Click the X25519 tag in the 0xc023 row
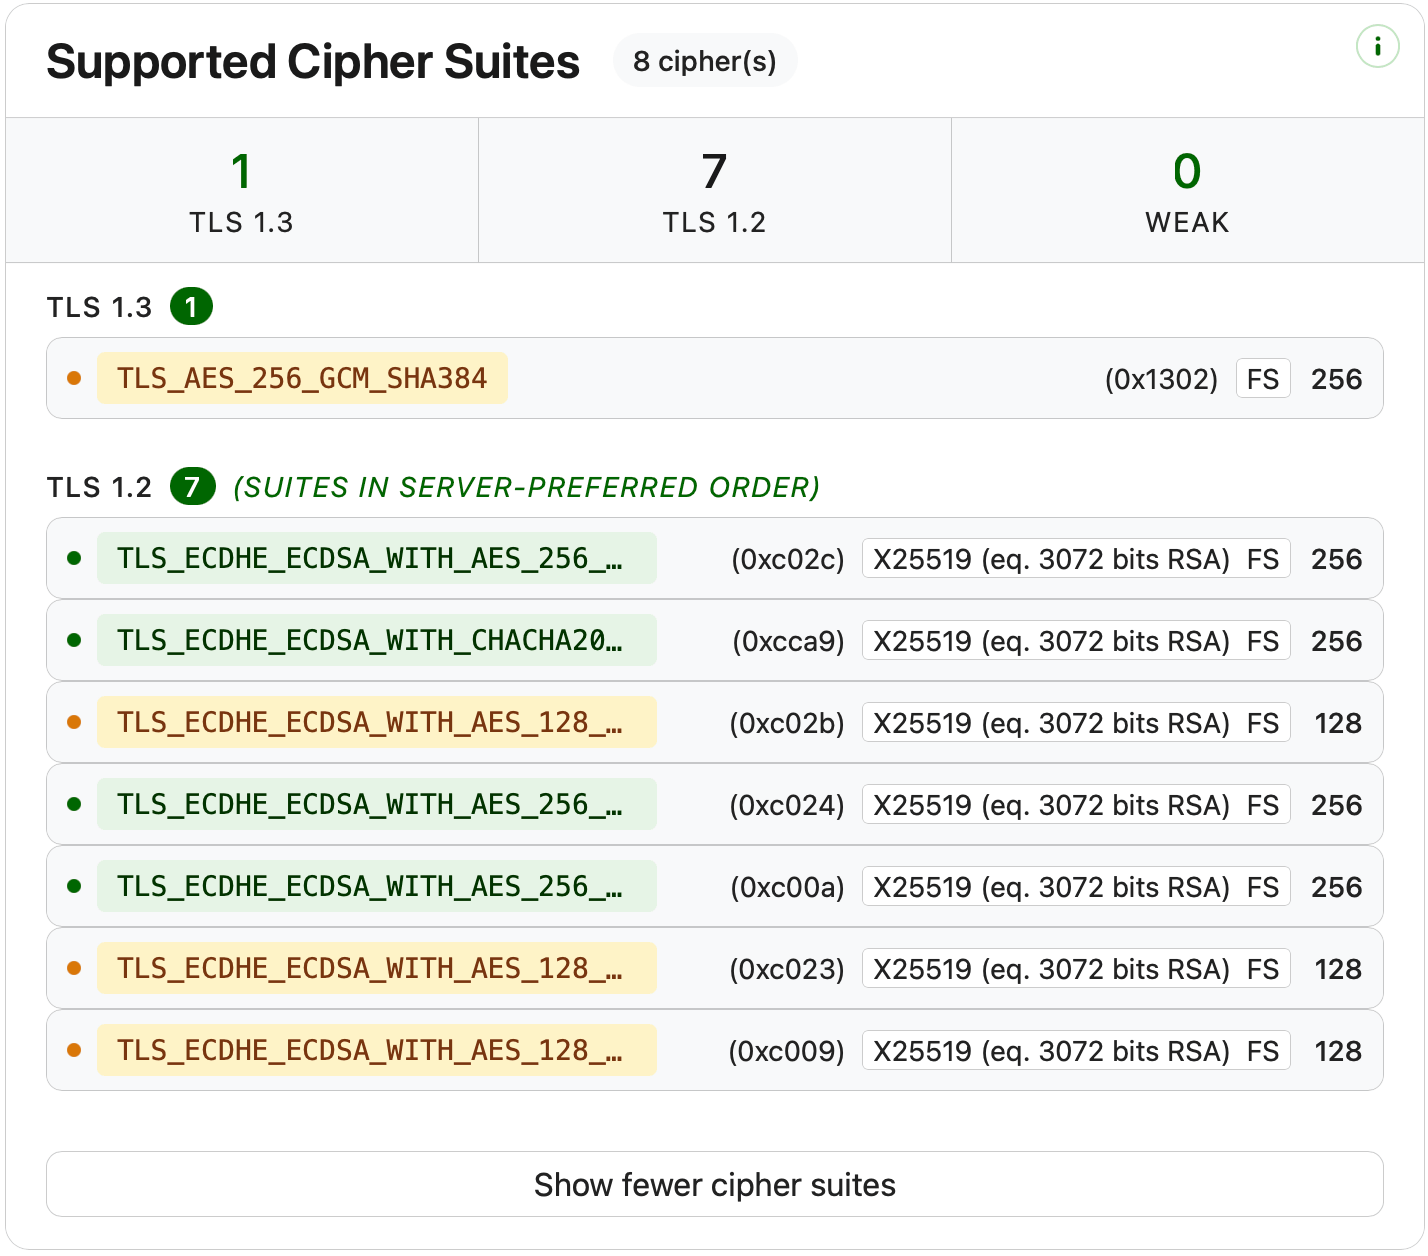The image size is (1428, 1256). pyautogui.click(x=1076, y=969)
